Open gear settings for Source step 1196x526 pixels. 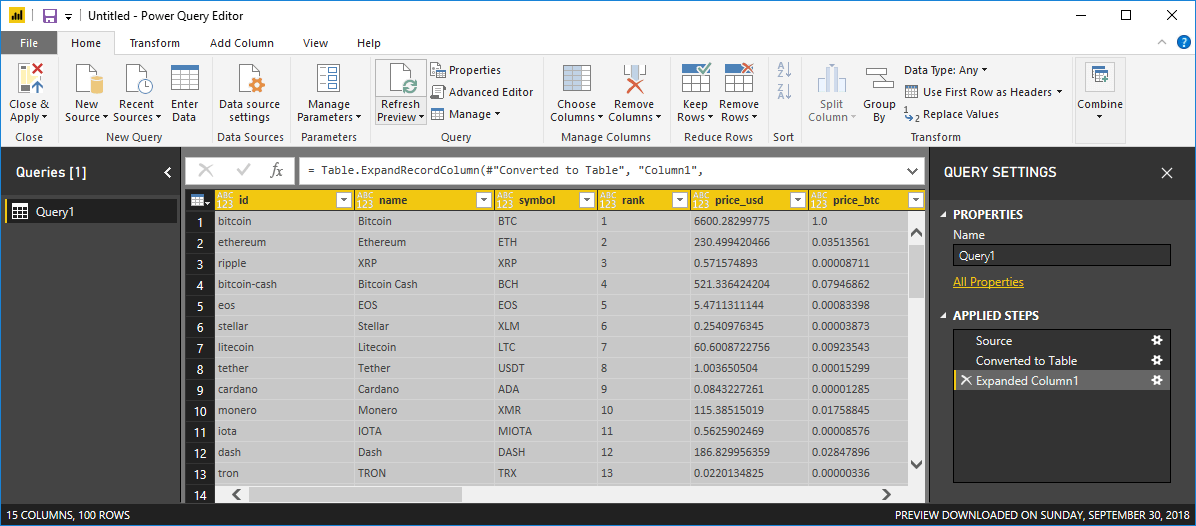1156,341
